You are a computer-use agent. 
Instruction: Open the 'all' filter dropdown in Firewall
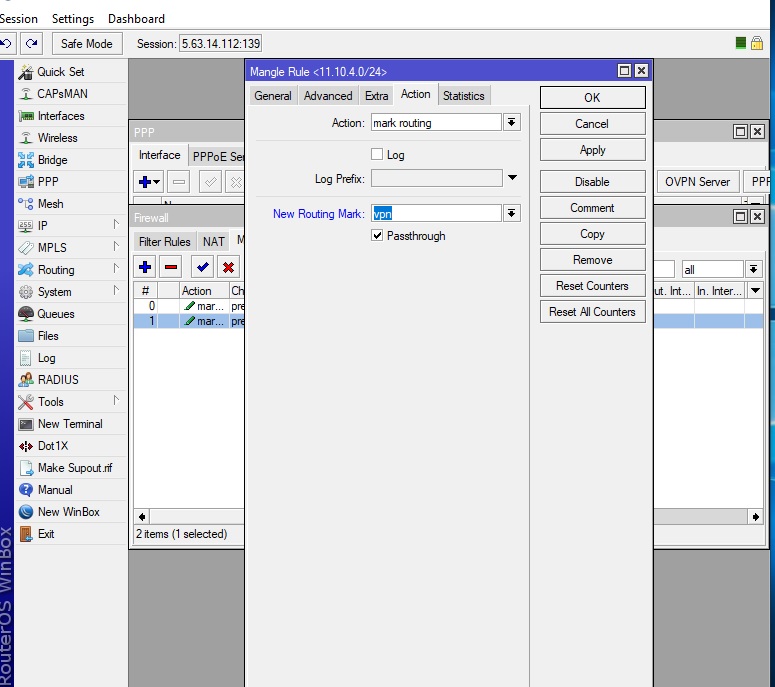[753, 269]
